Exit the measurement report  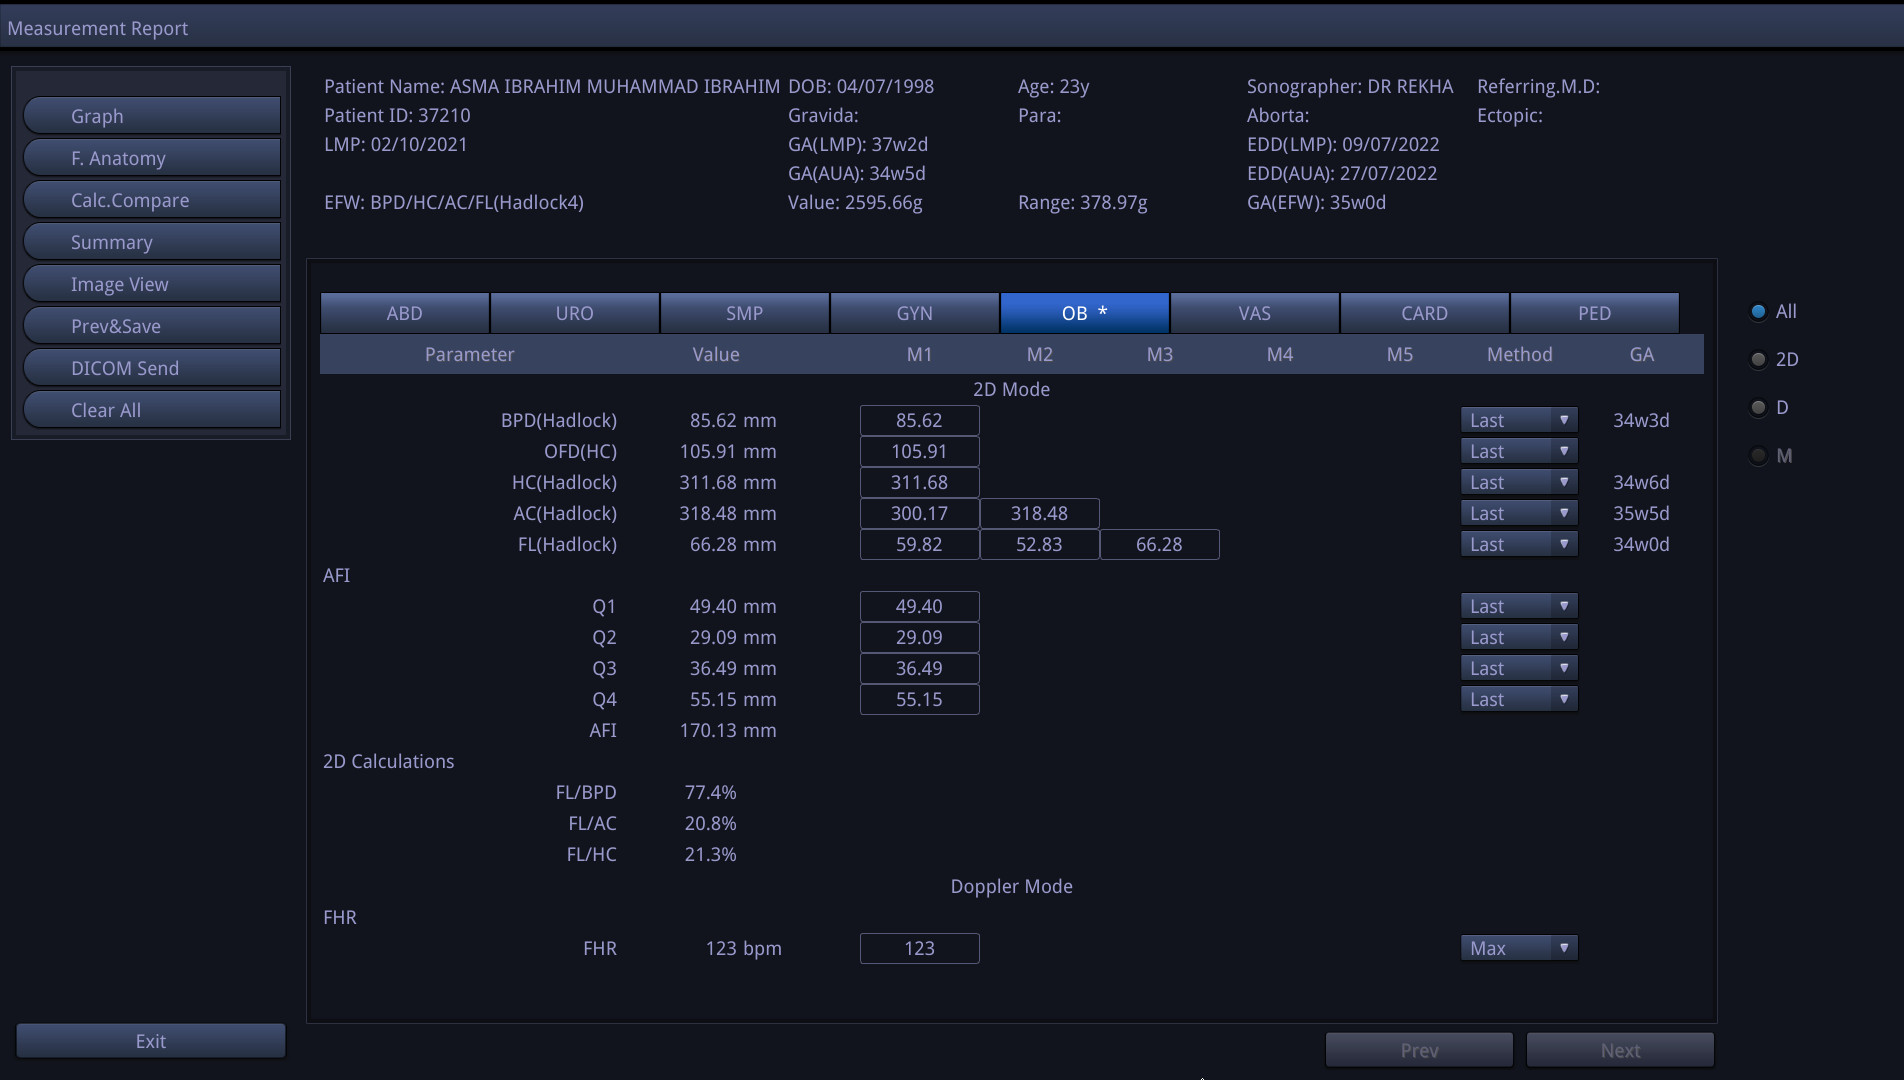151,1041
